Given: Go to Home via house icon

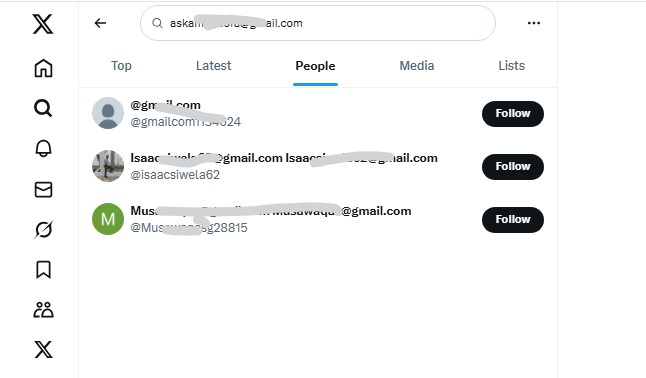Looking at the screenshot, I should point(43,68).
